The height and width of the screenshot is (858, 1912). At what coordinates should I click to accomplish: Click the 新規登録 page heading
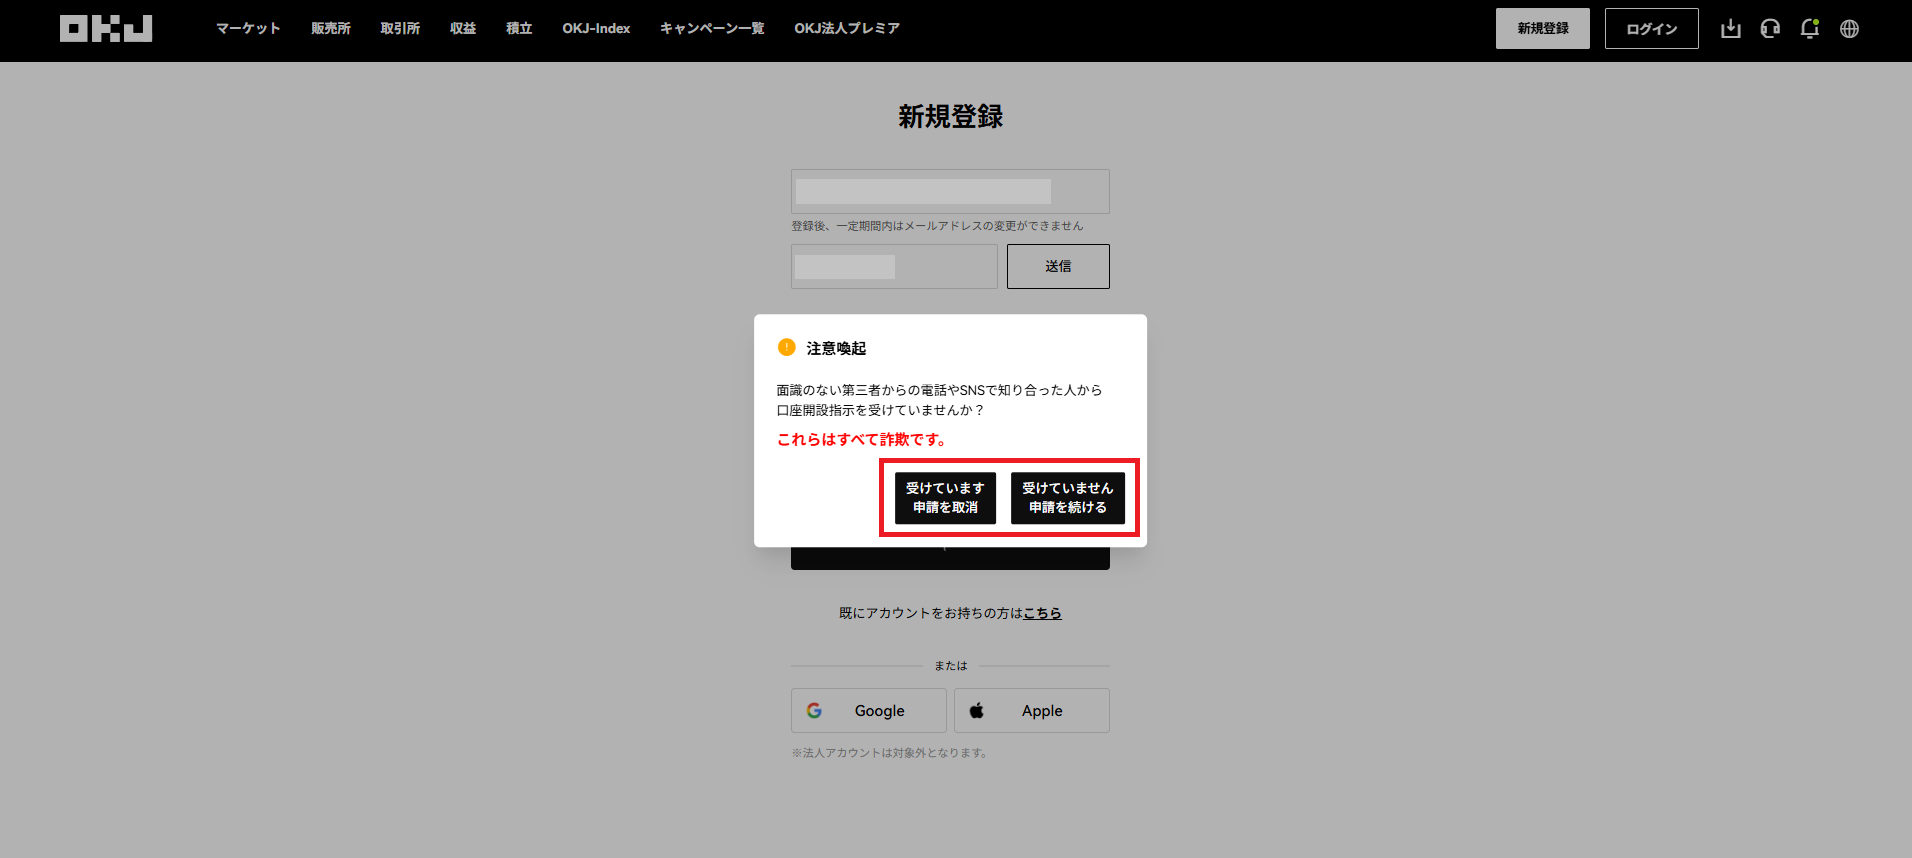(x=950, y=117)
